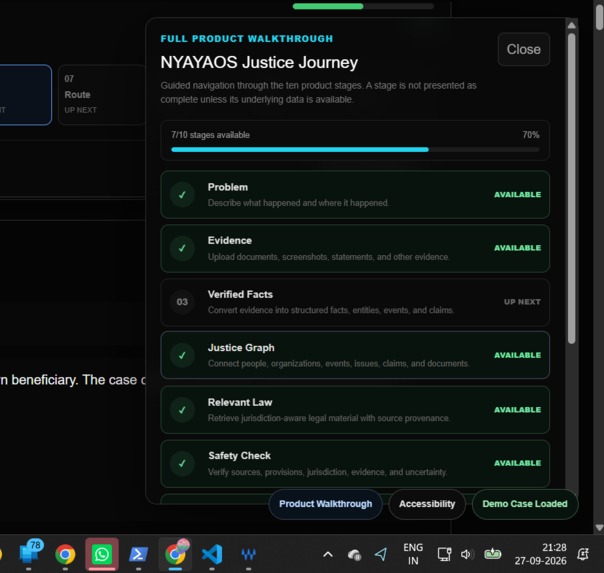Click the AVAILABLE label on Evidence
The height and width of the screenshot is (573, 604).
point(517,248)
